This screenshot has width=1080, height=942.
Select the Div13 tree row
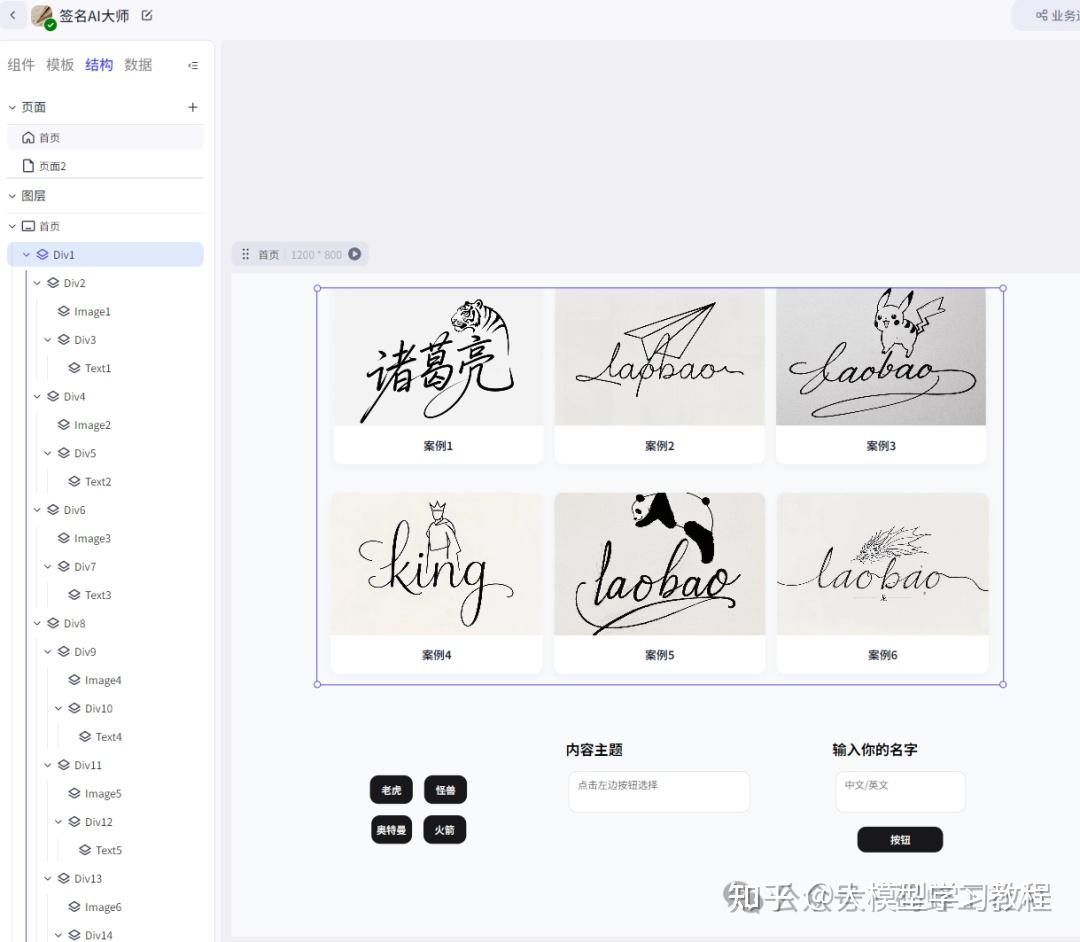105,878
